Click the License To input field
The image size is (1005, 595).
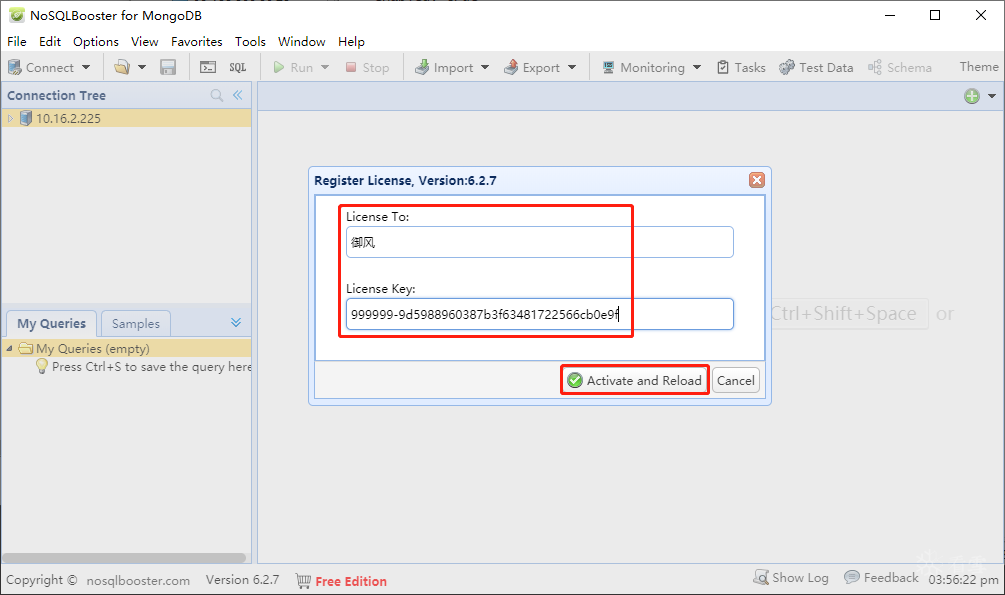[540, 242]
